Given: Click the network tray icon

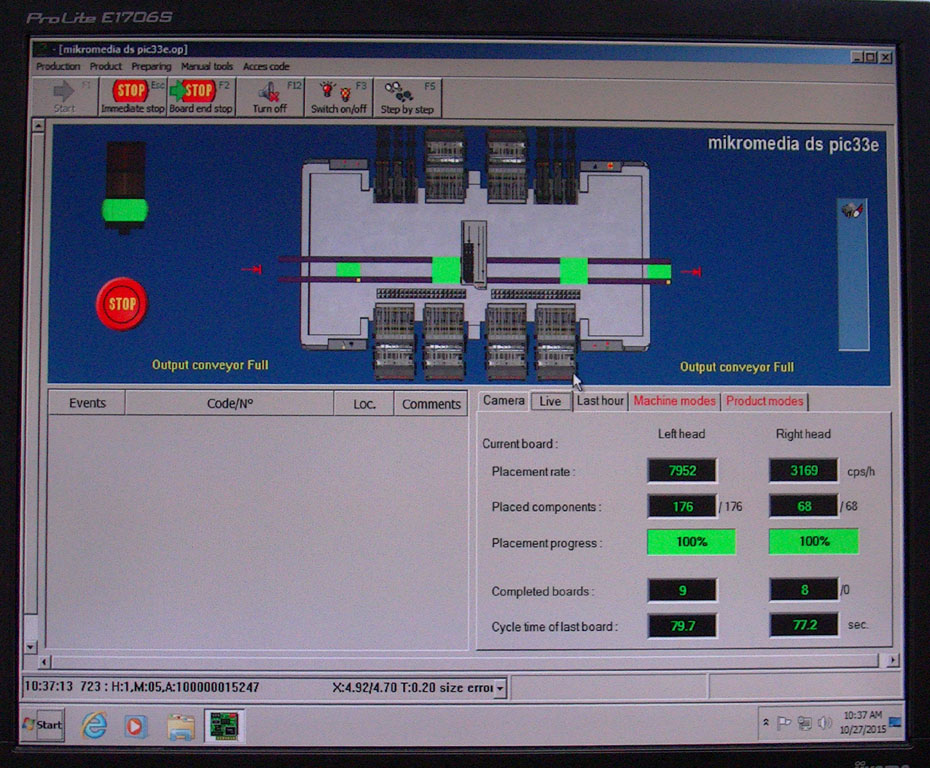Looking at the screenshot, I should click(x=804, y=722).
